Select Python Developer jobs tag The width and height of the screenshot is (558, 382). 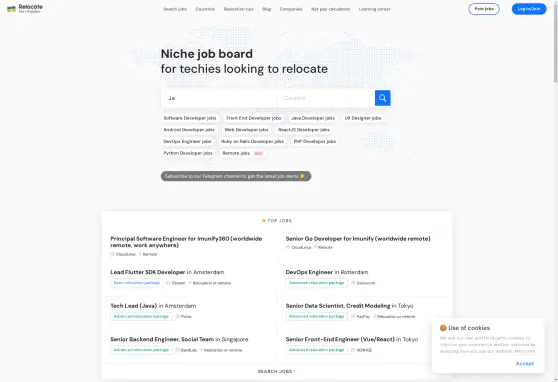[x=188, y=153]
